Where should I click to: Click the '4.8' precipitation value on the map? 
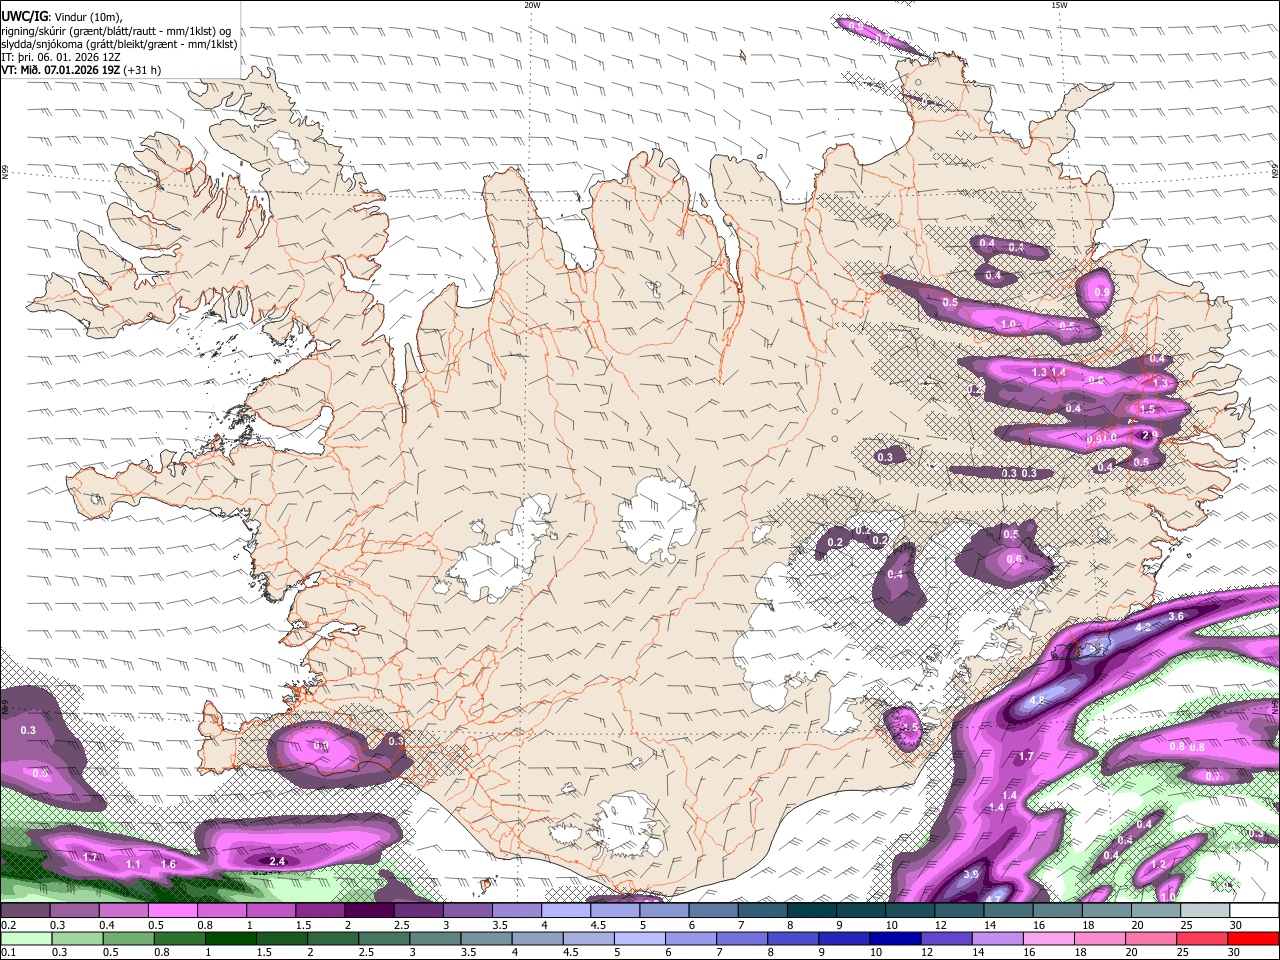tap(1037, 700)
